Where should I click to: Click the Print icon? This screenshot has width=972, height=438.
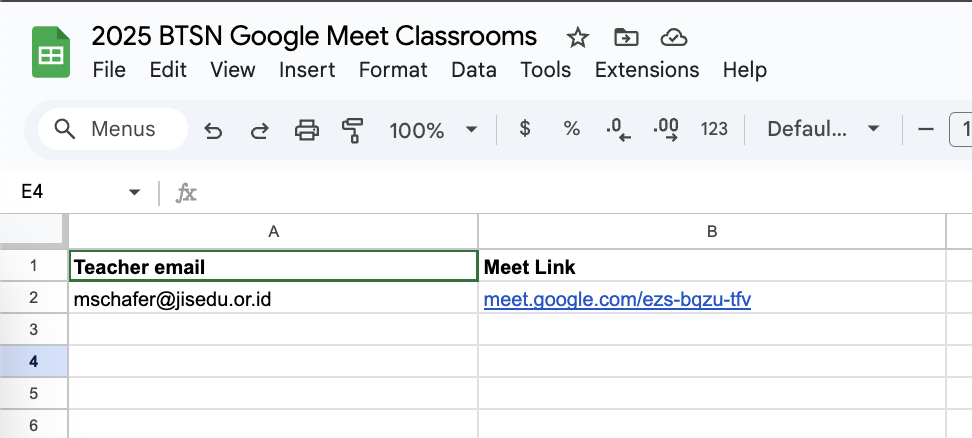coord(307,130)
